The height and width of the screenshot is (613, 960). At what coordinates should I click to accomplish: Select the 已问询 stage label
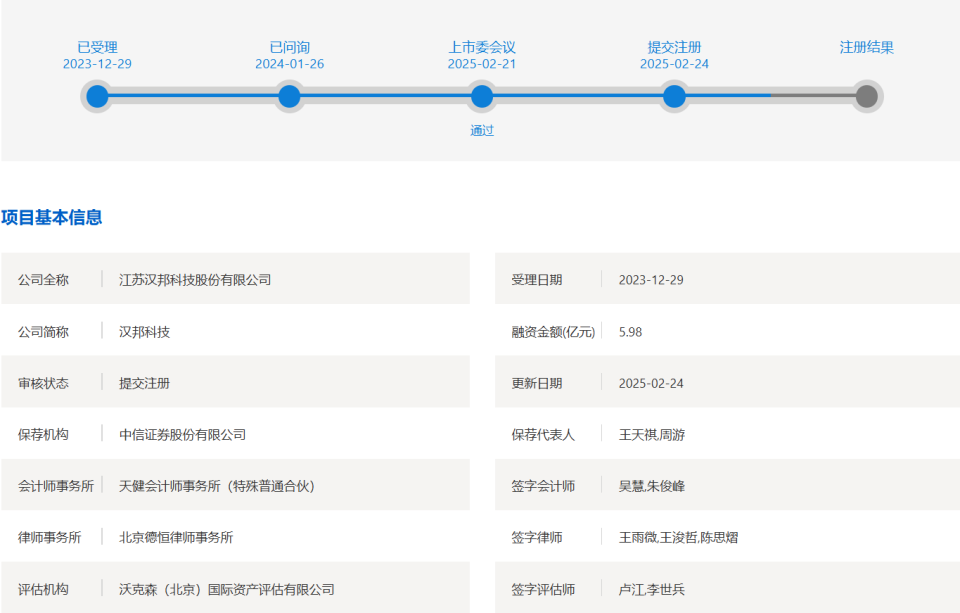click(x=290, y=47)
